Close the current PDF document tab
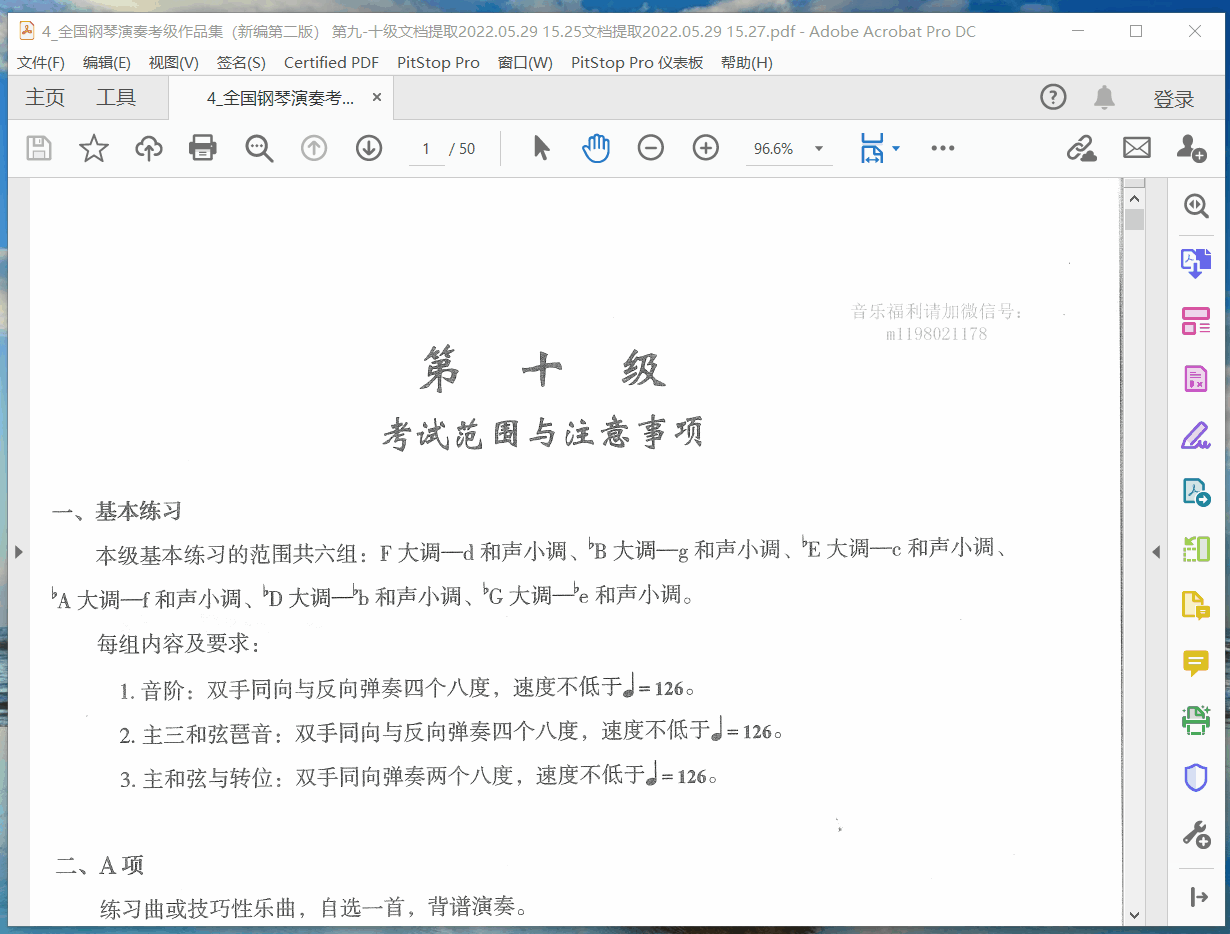The image size is (1230, 934). coord(377,98)
